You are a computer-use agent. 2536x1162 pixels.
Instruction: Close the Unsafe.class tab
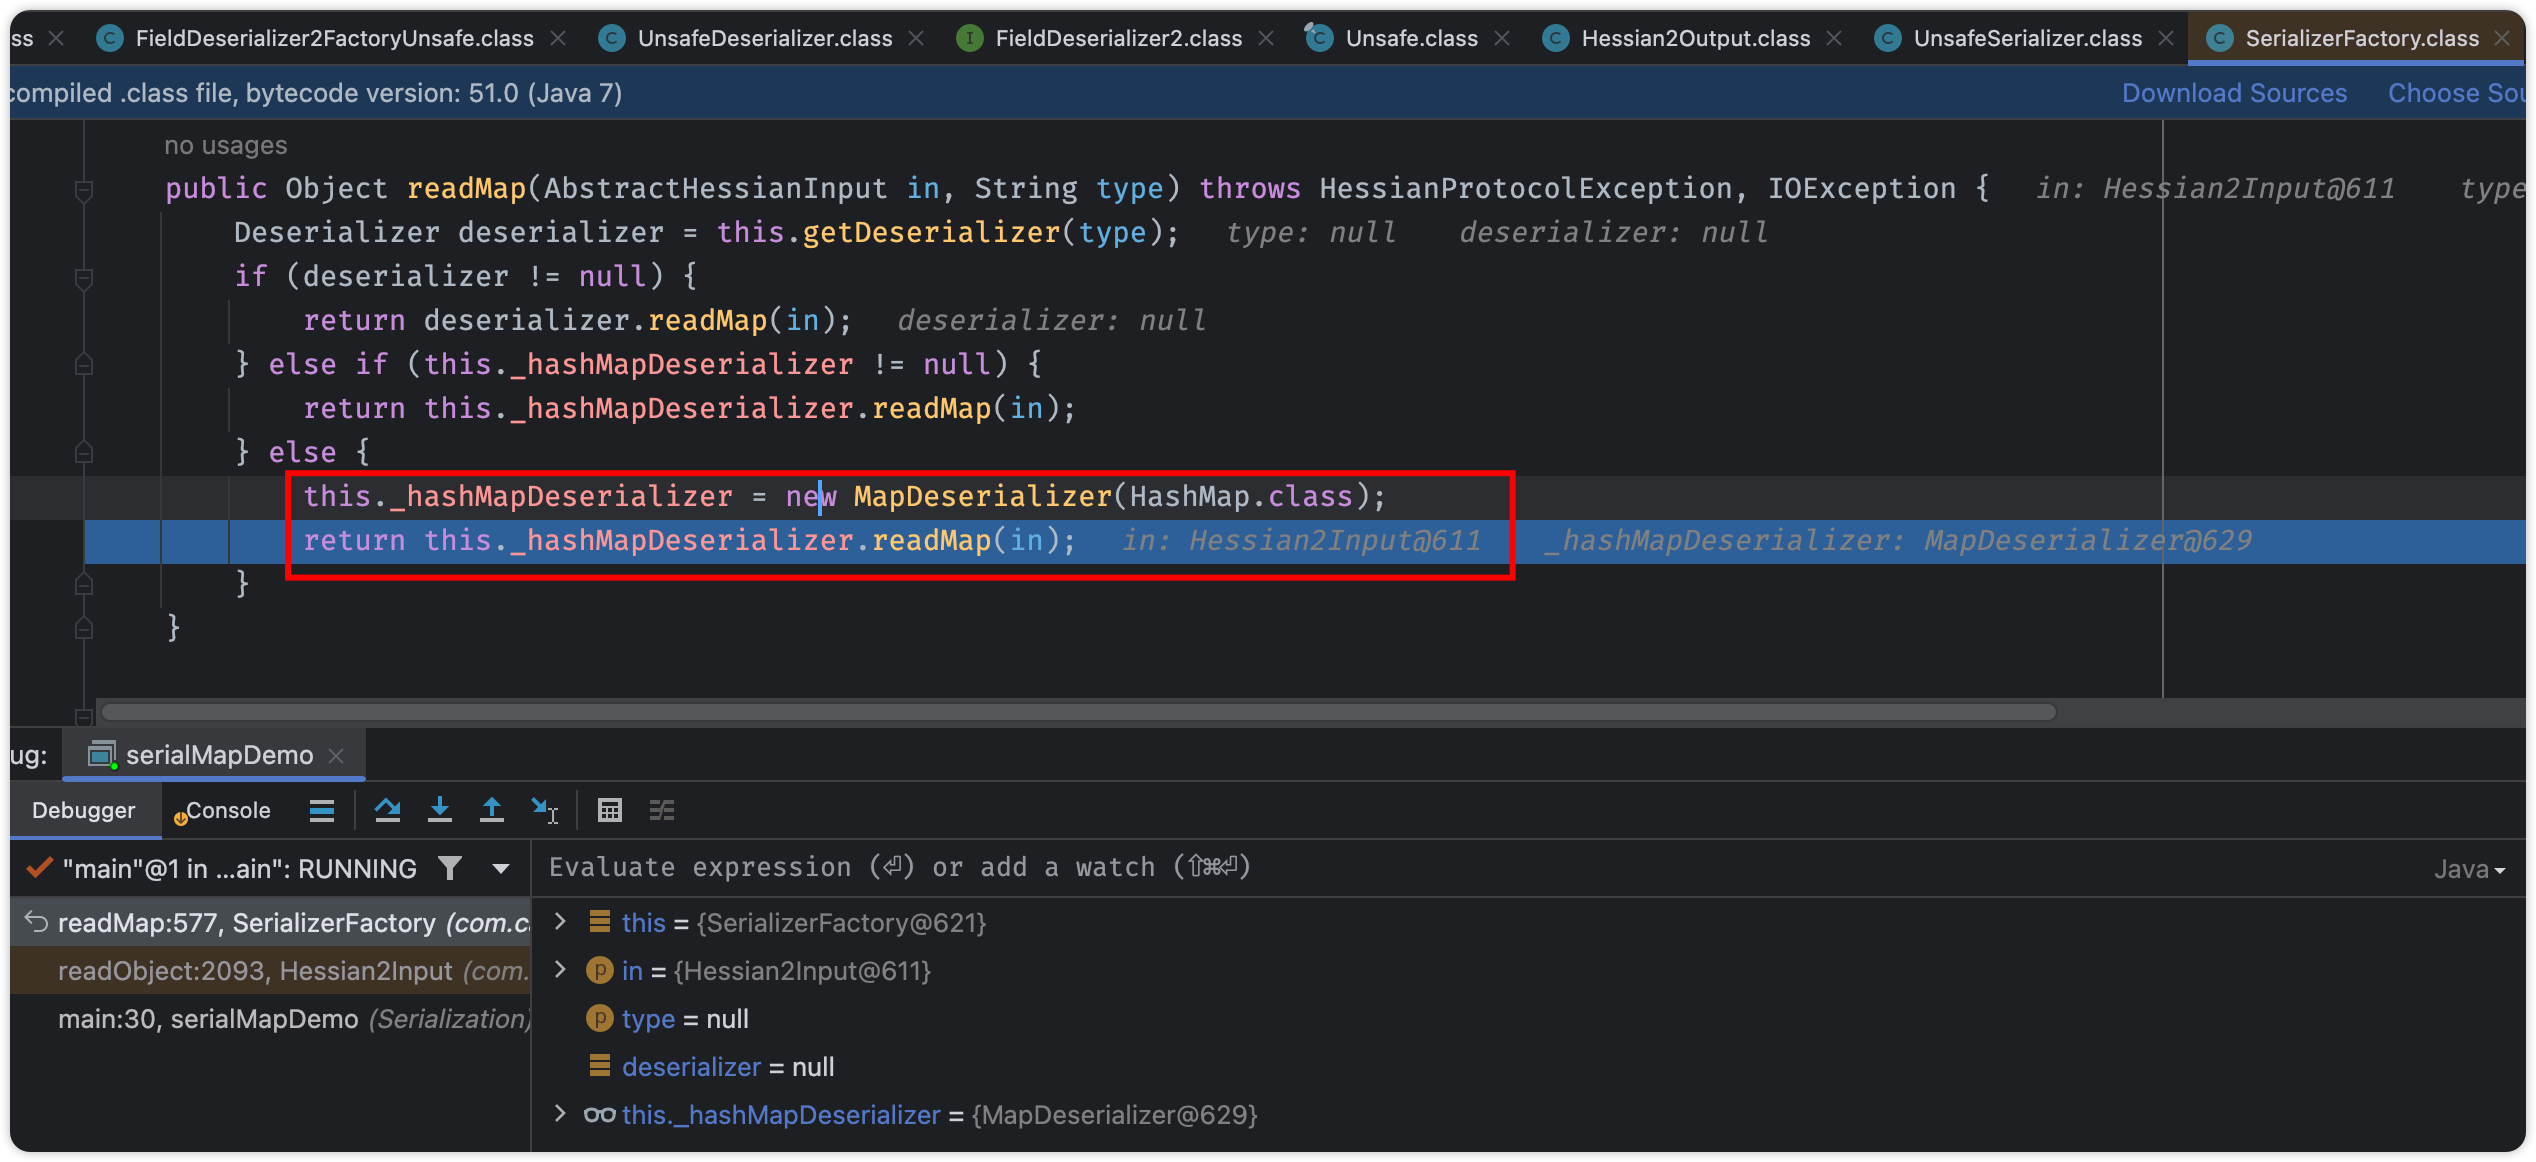pos(1502,38)
